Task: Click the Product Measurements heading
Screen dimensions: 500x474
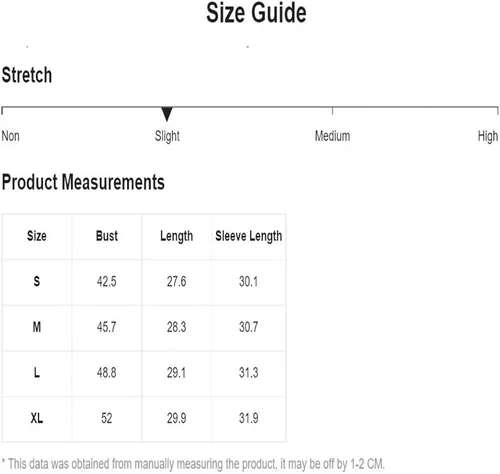Action: click(x=83, y=182)
